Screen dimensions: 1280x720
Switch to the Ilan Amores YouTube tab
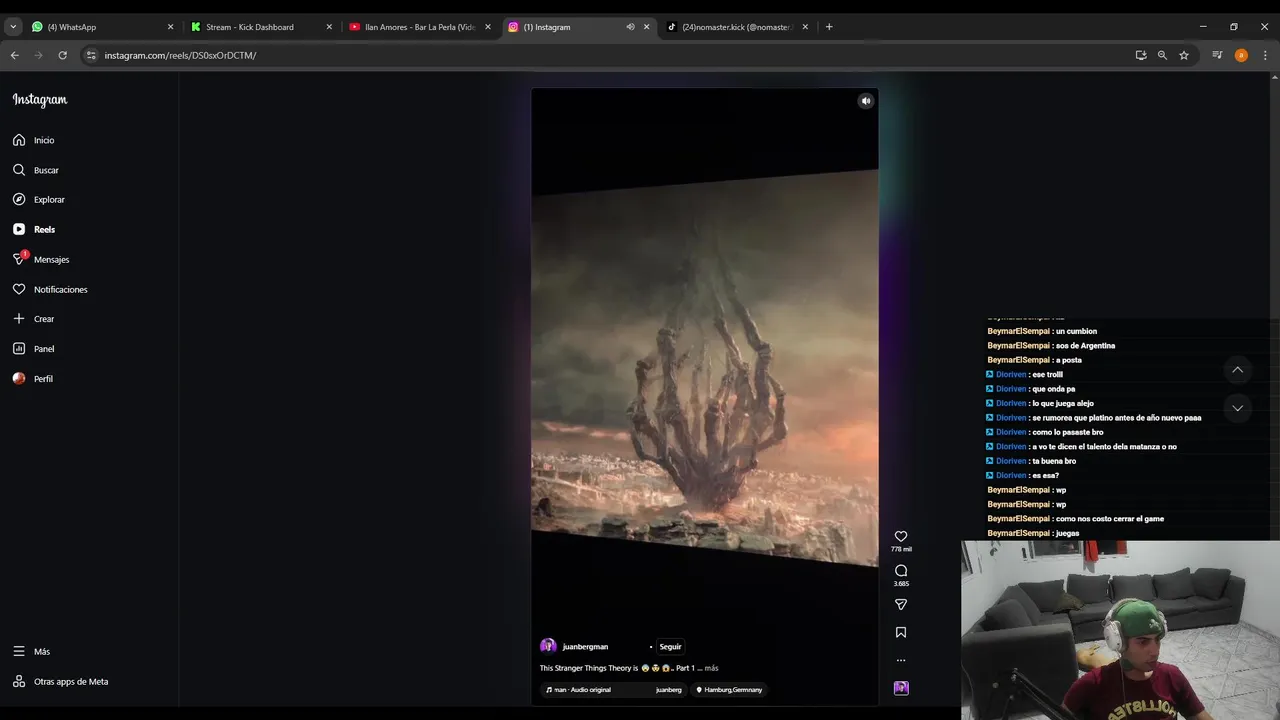coord(419,27)
